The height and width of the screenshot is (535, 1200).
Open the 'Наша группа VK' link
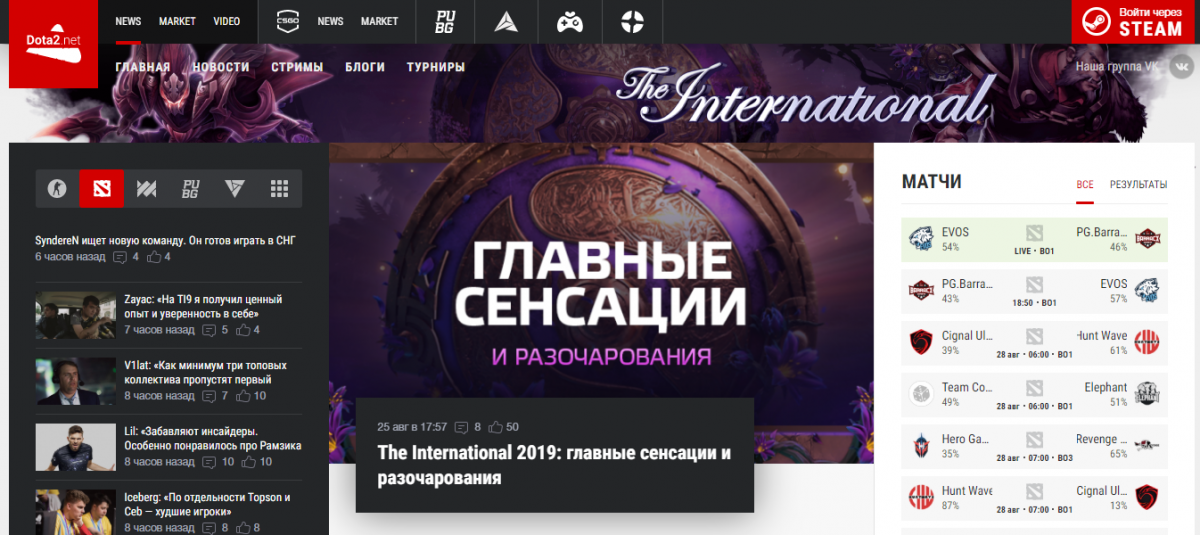tap(1118, 67)
